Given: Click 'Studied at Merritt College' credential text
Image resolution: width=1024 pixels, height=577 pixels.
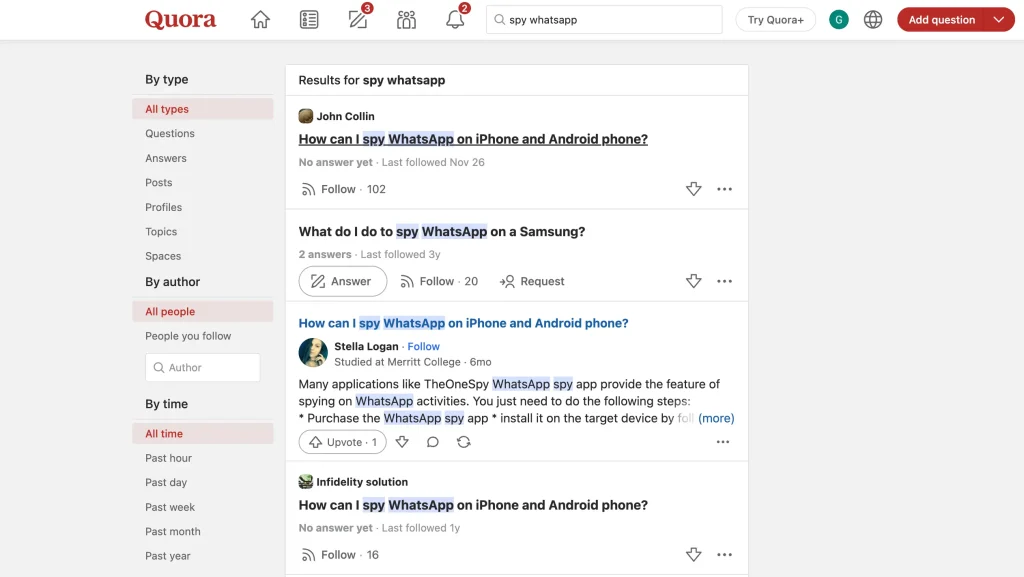Looking at the screenshot, I should pos(397,362).
